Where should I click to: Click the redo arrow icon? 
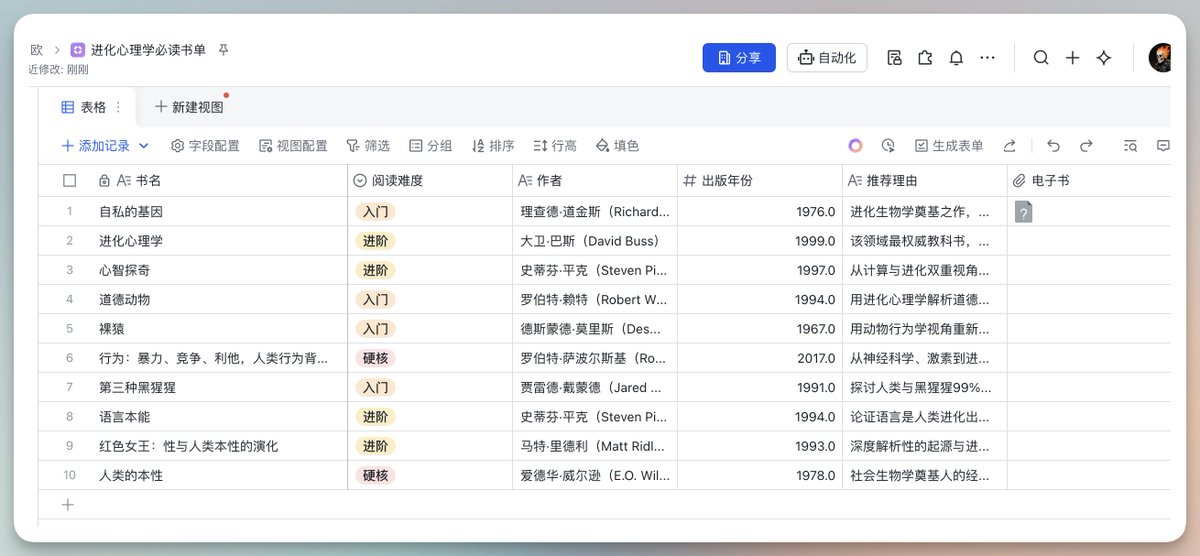(x=1086, y=146)
